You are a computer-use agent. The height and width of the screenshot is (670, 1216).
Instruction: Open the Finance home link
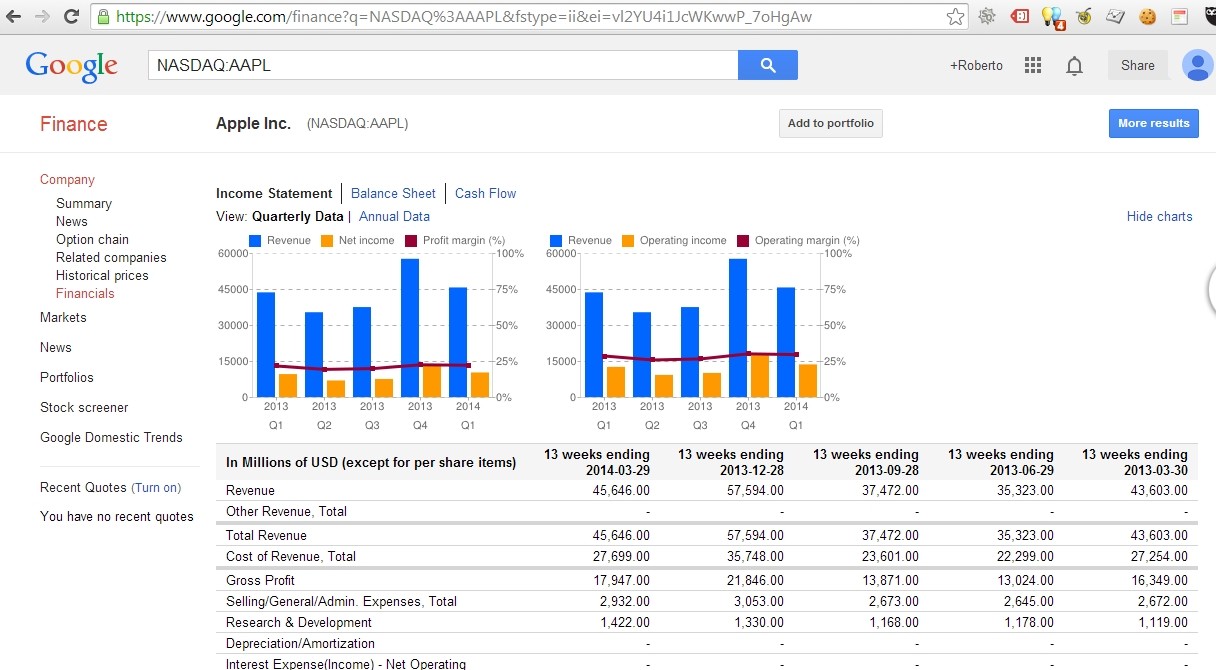click(x=73, y=124)
